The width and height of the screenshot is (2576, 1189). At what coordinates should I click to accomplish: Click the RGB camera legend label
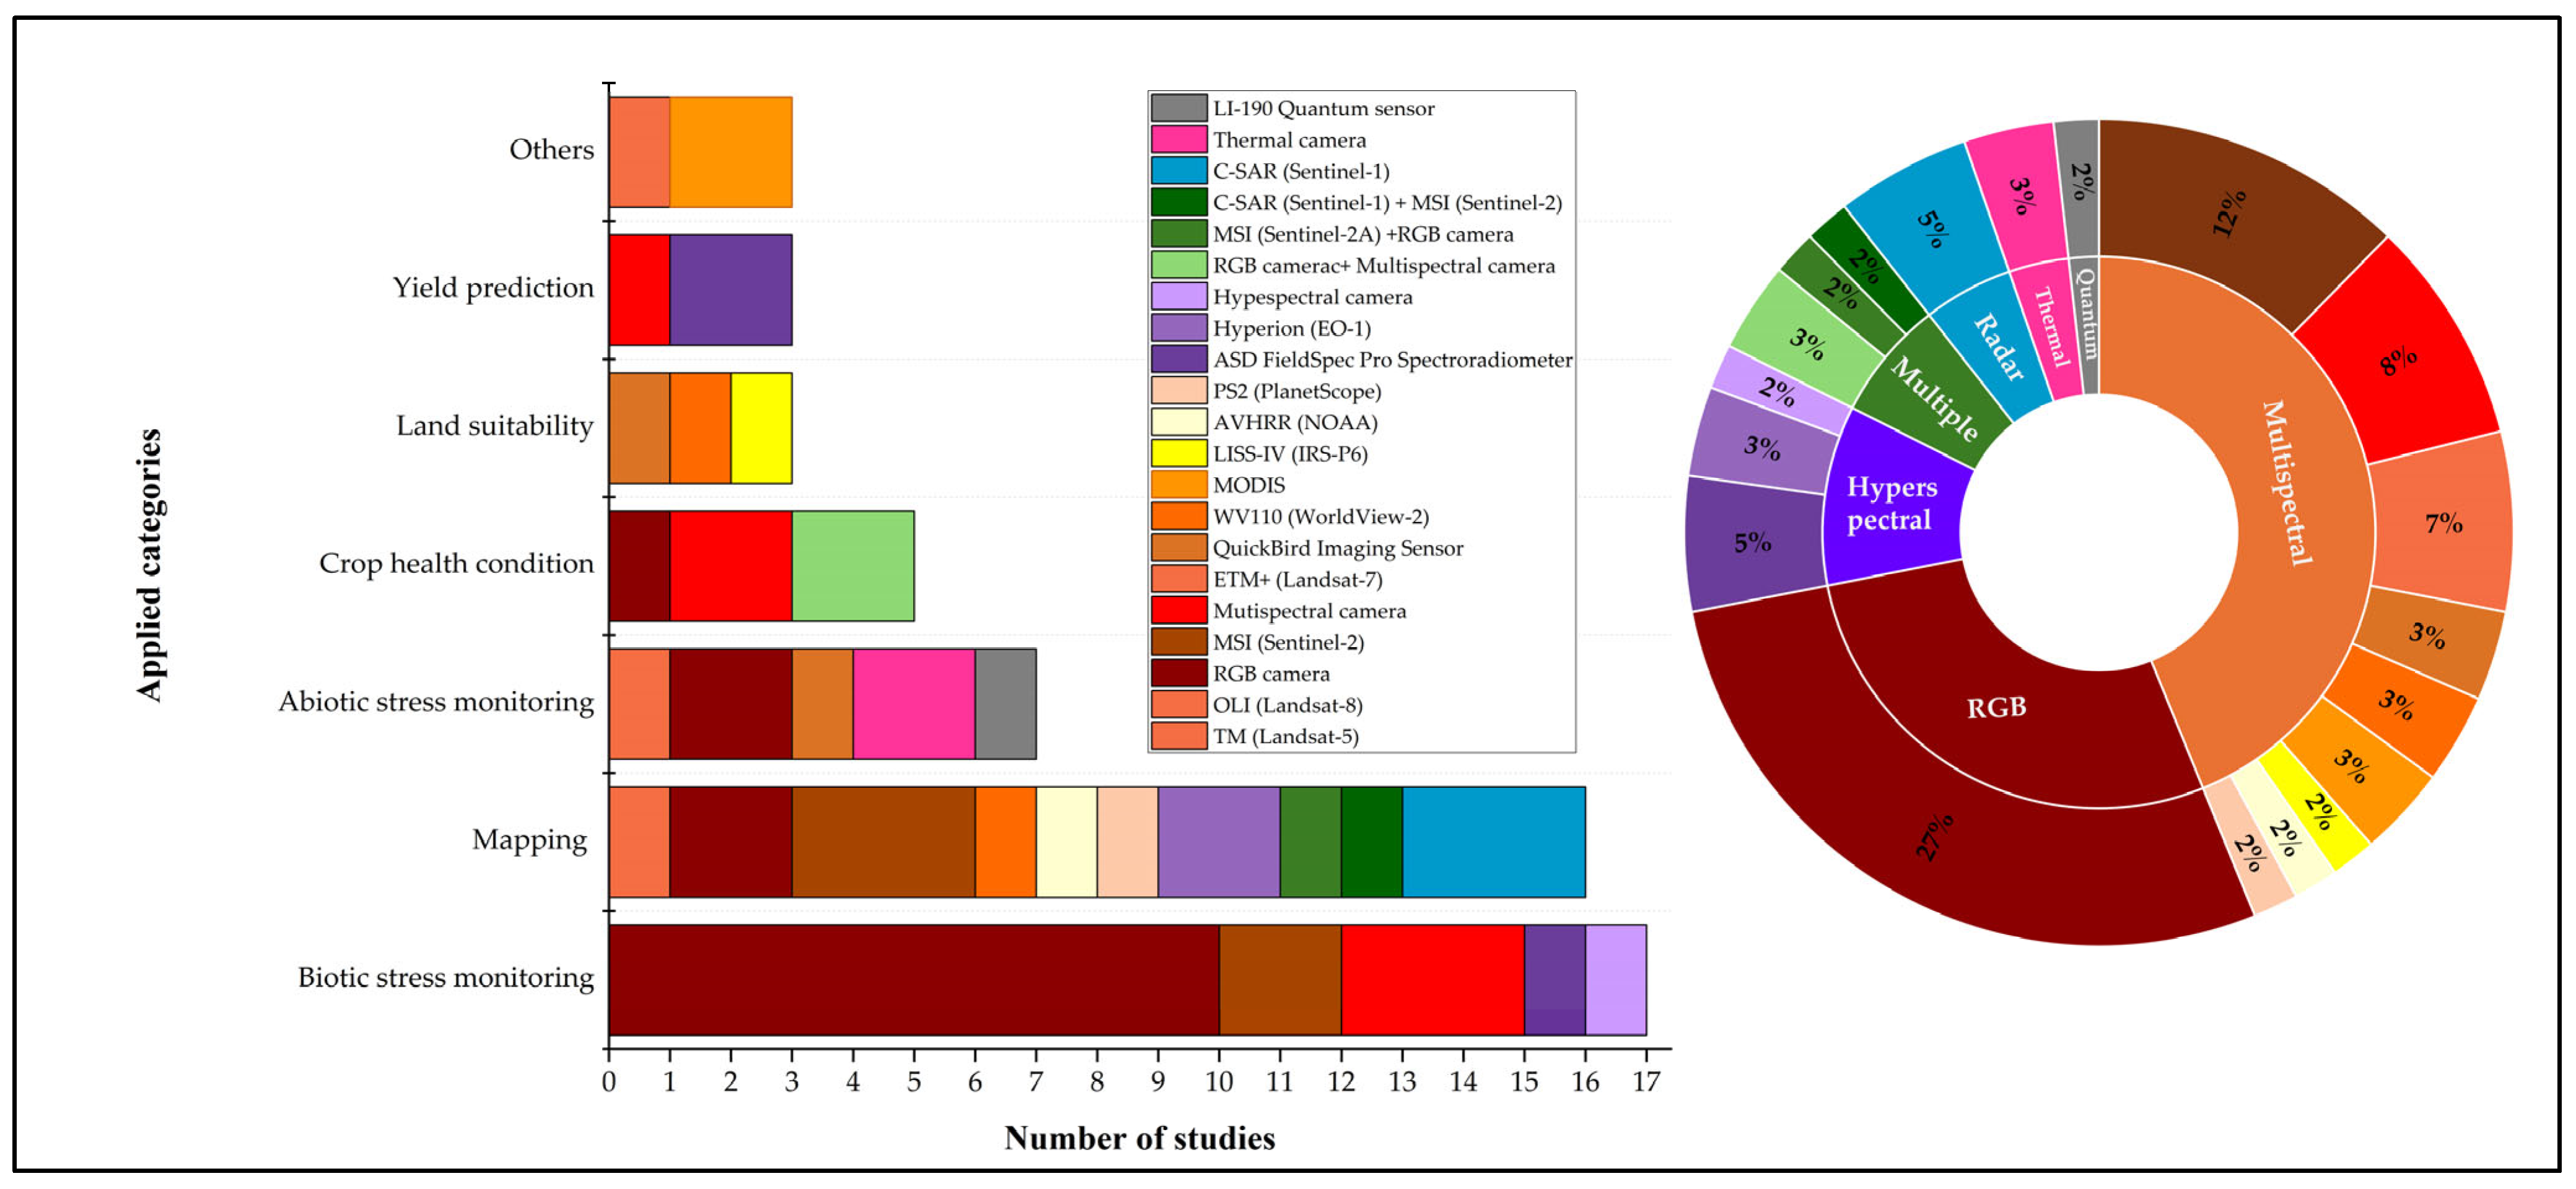(1271, 674)
